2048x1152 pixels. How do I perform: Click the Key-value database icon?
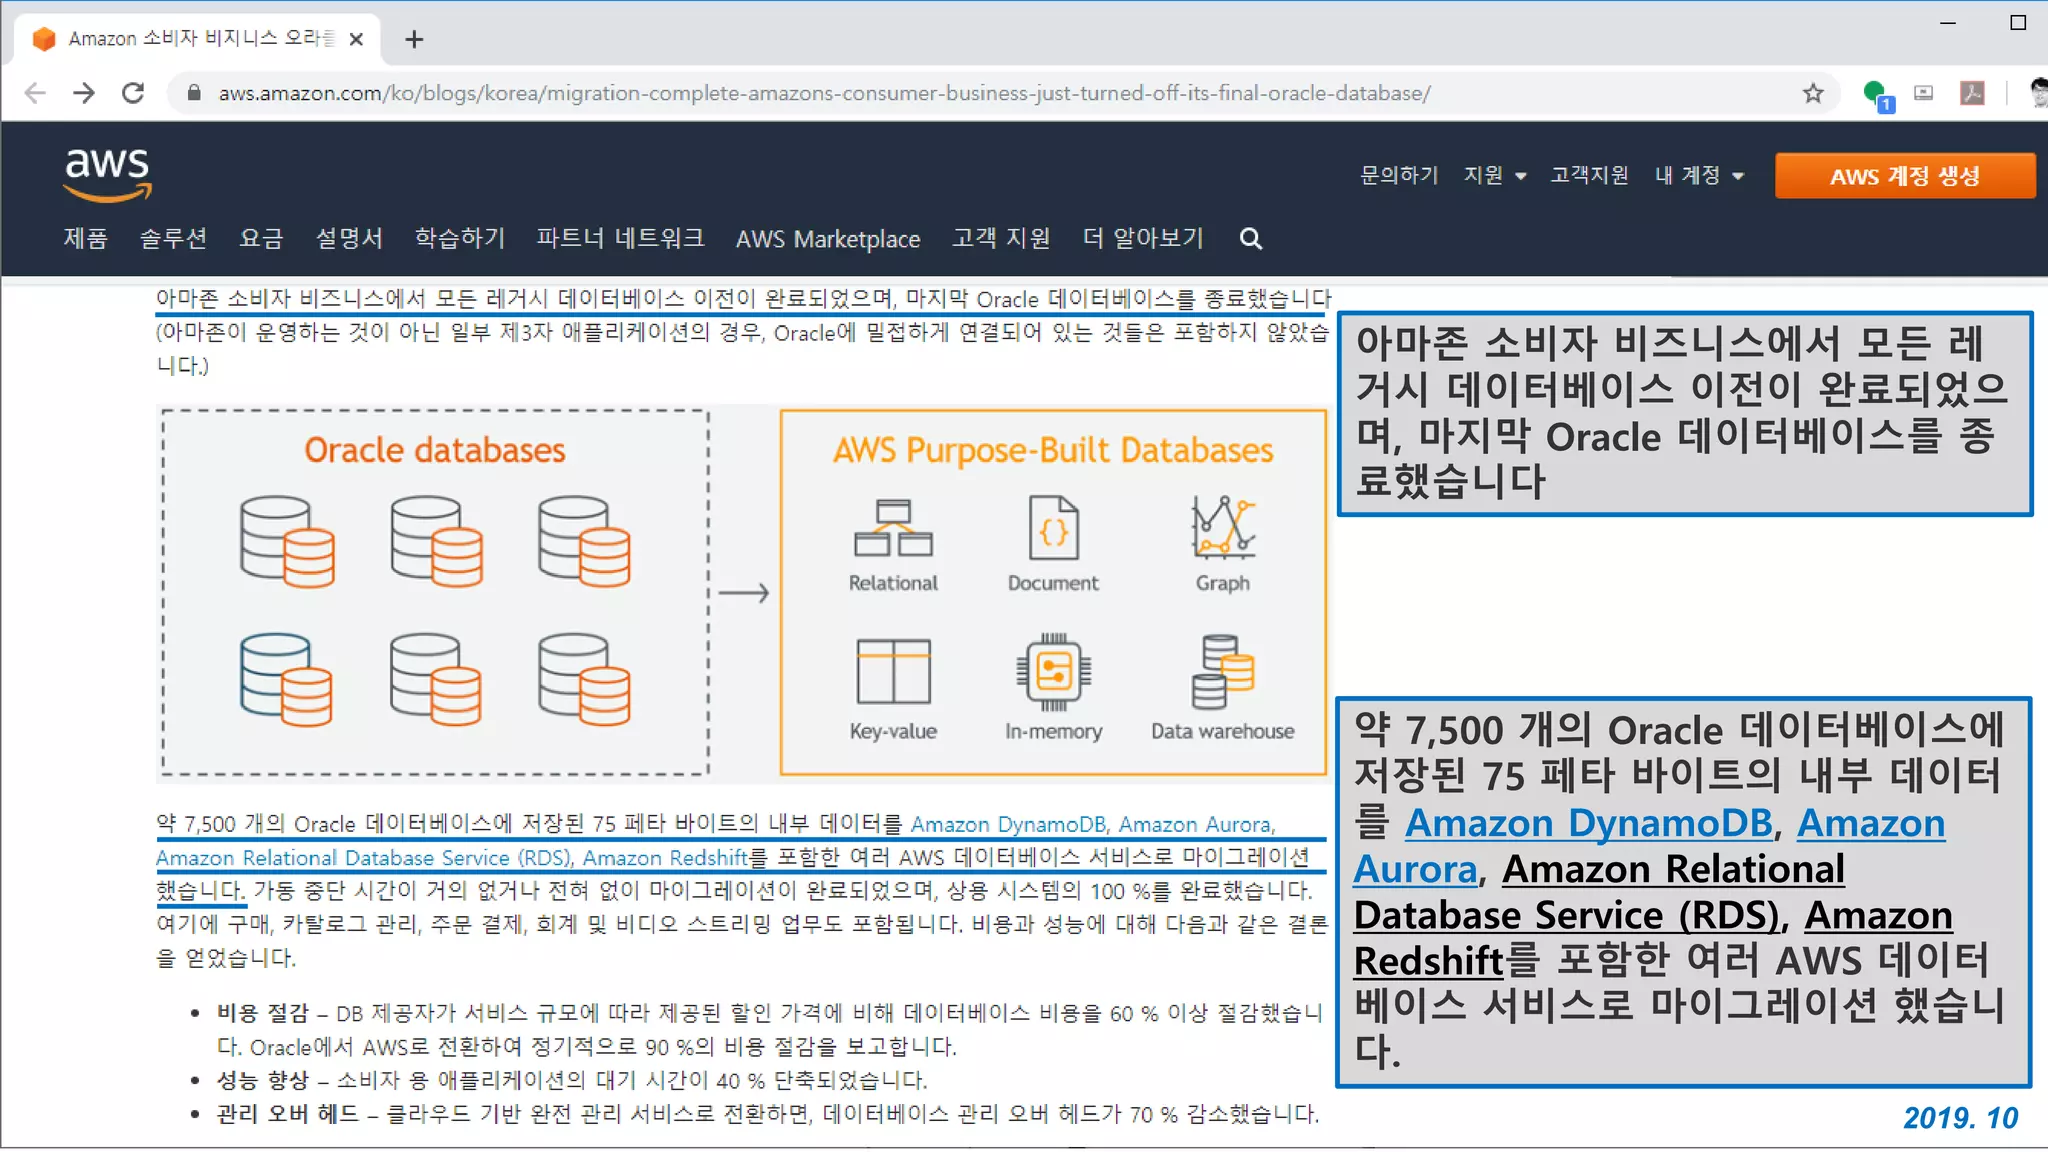tap(893, 671)
